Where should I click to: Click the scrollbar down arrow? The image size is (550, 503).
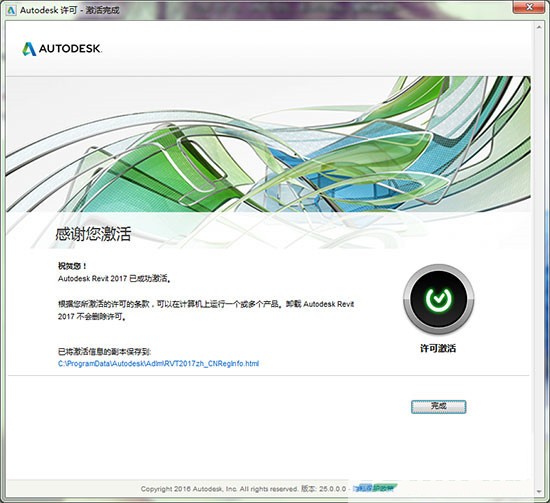[539, 491]
